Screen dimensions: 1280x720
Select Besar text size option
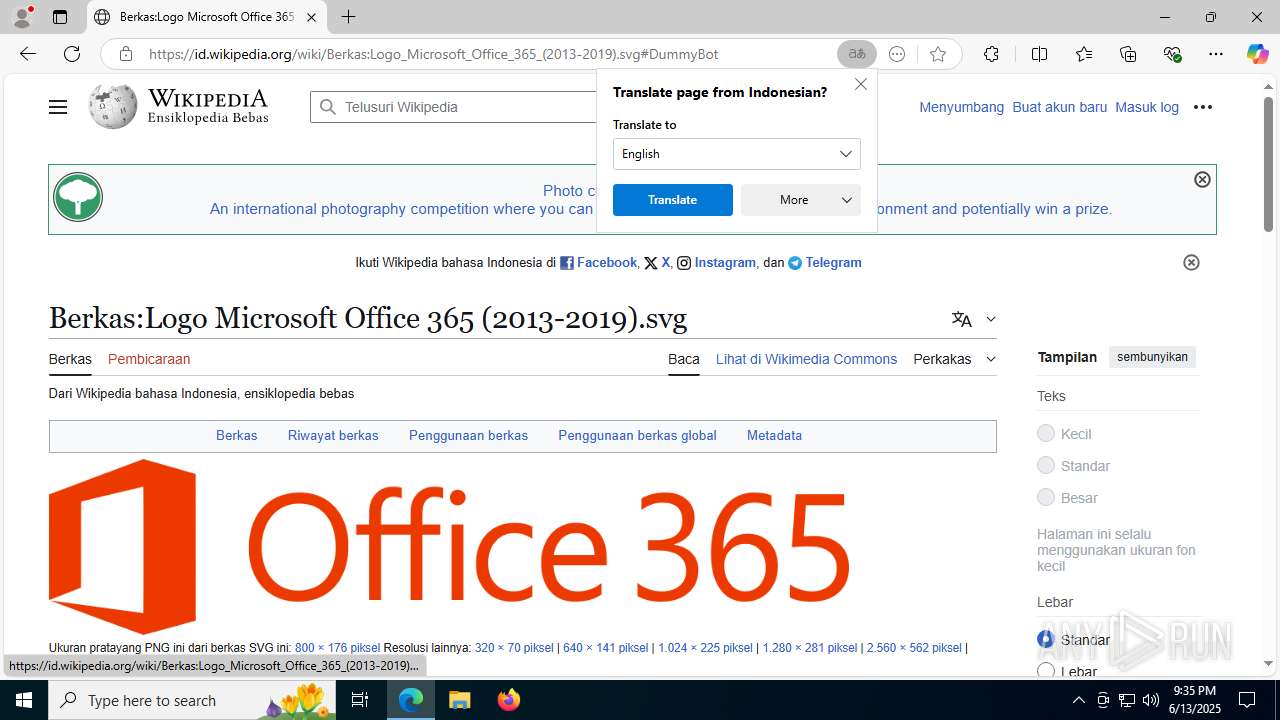click(x=1046, y=497)
